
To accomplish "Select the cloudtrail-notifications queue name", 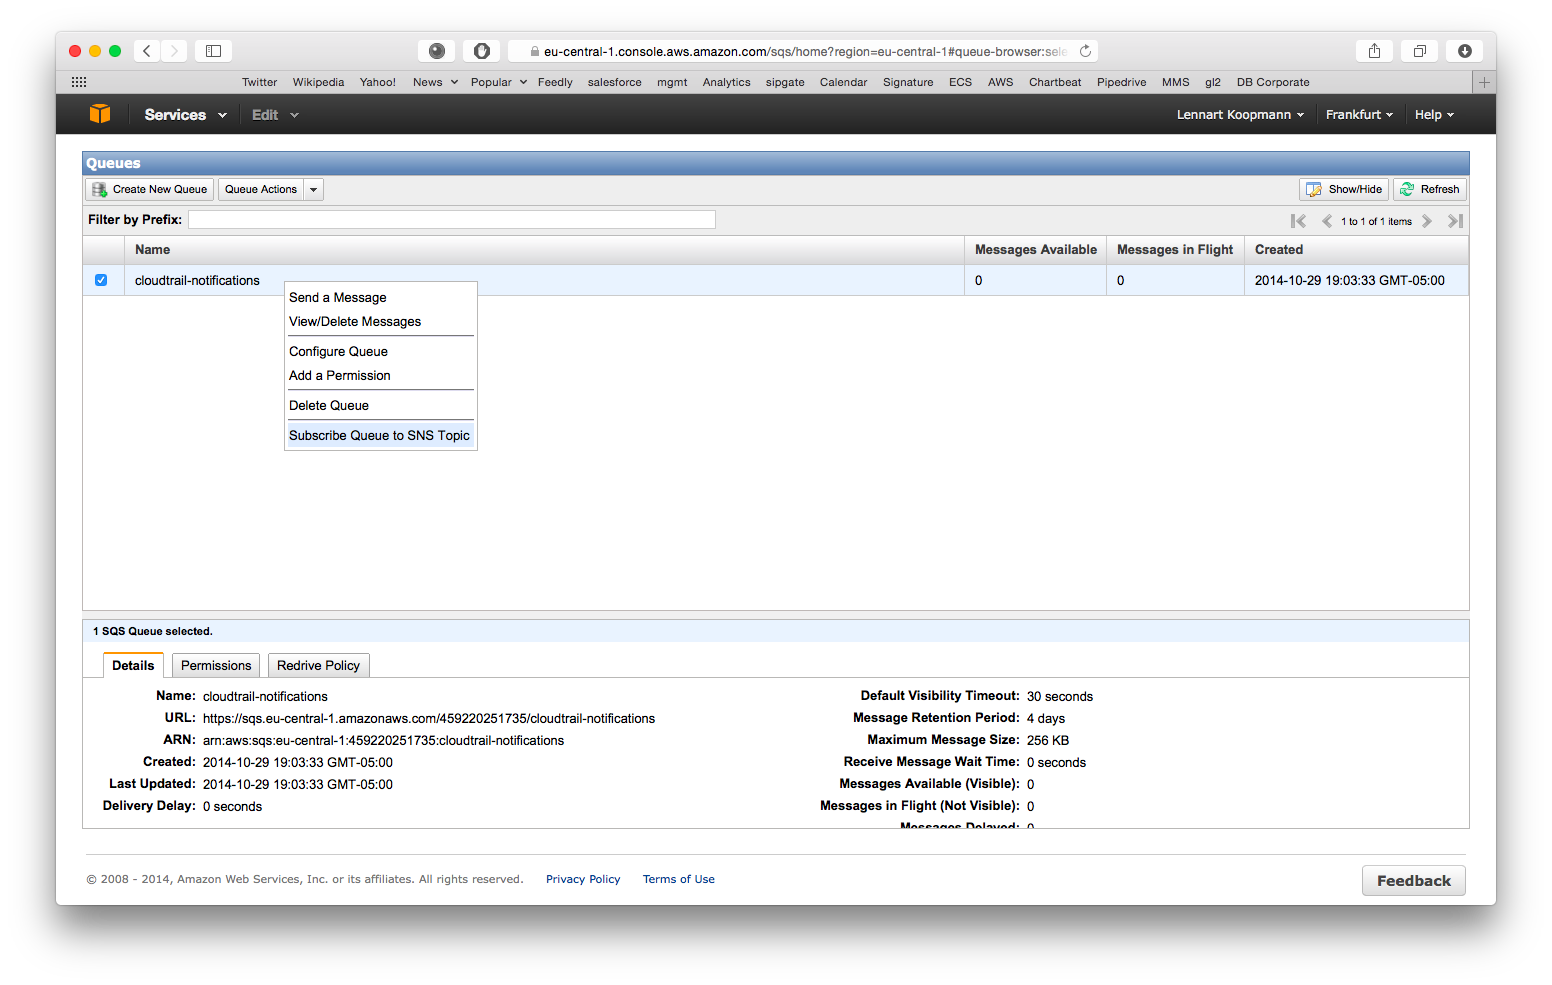I will coord(197,281).
